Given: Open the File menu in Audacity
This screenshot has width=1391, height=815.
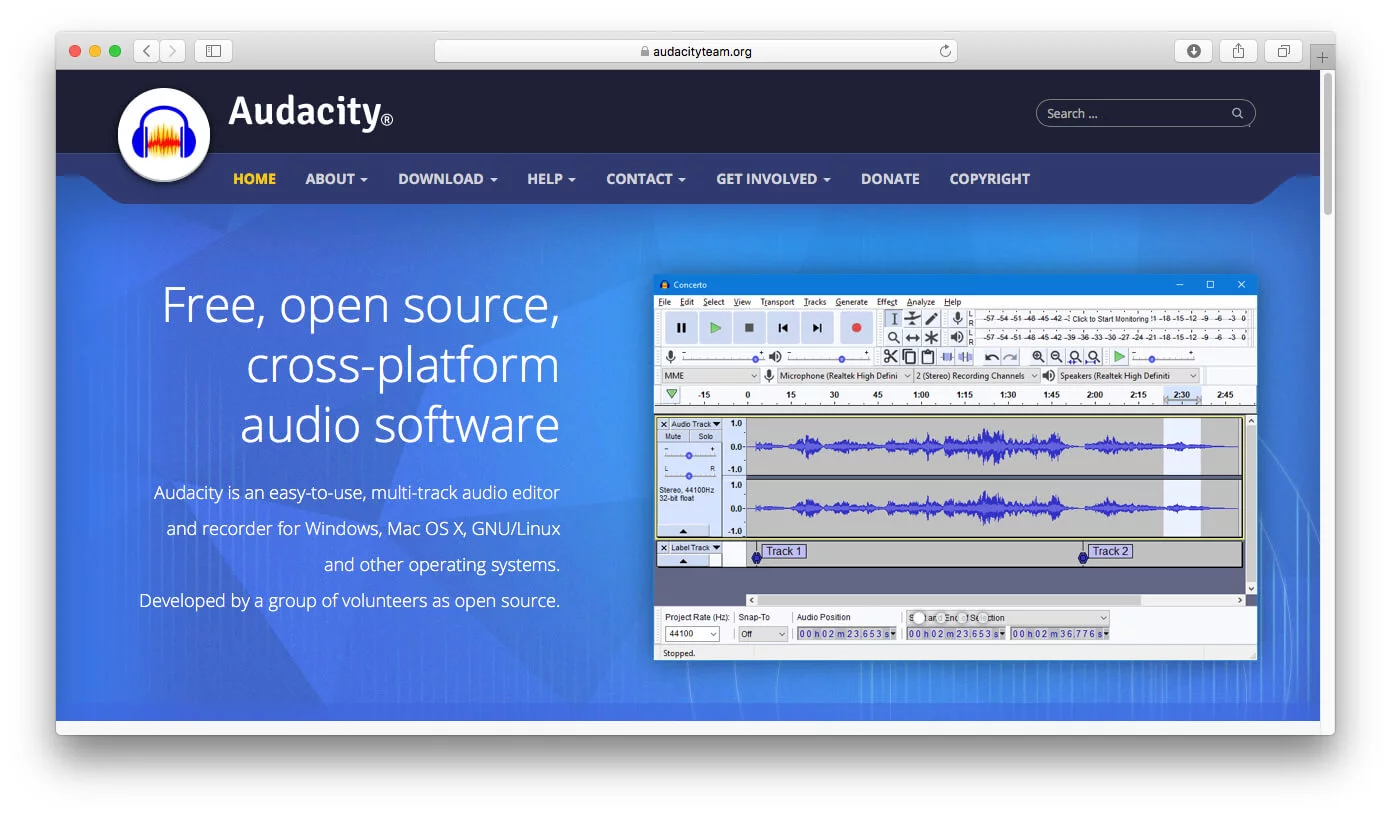Looking at the screenshot, I should (x=664, y=302).
